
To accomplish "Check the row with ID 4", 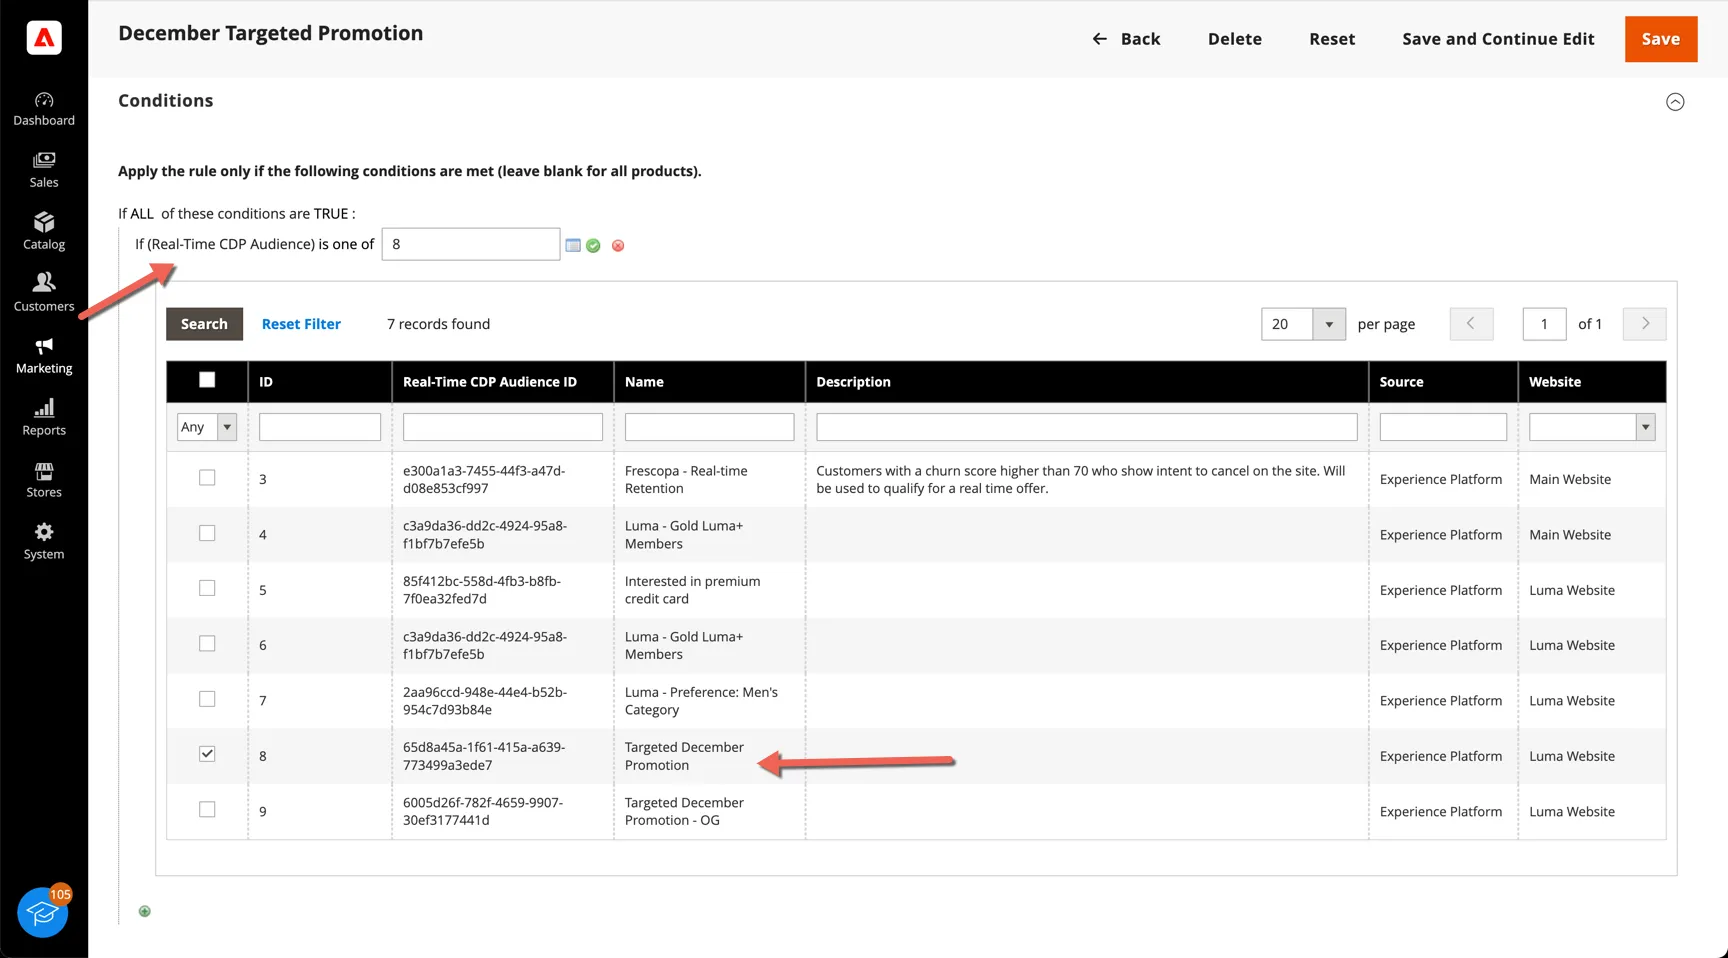I will pyautogui.click(x=207, y=533).
